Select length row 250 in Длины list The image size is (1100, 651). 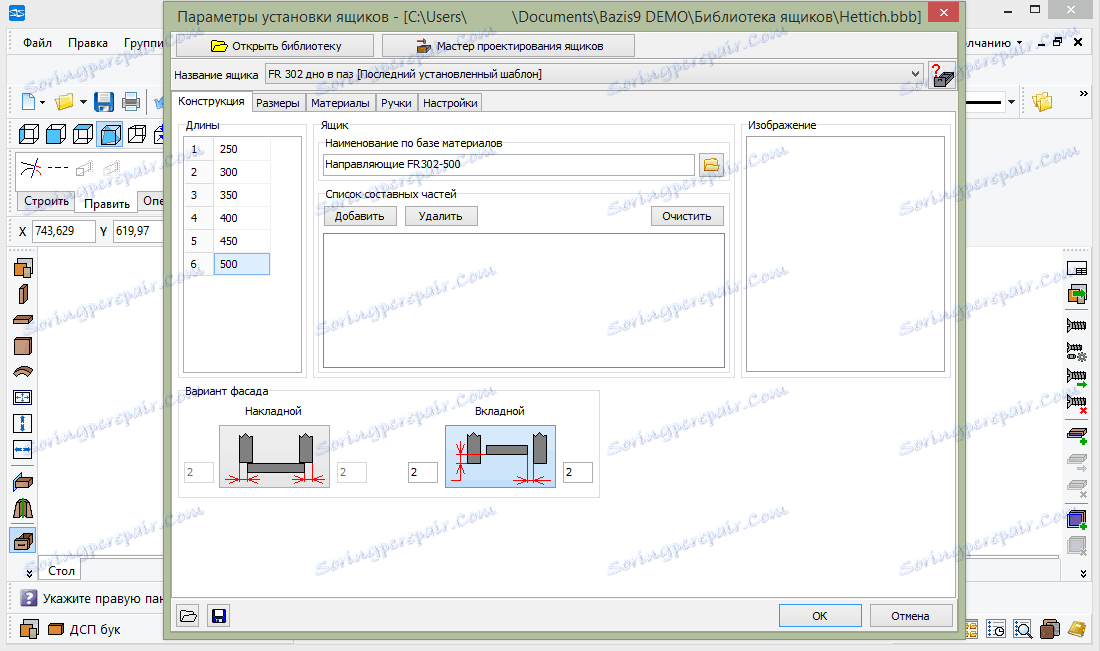click(x=228, y=149)
